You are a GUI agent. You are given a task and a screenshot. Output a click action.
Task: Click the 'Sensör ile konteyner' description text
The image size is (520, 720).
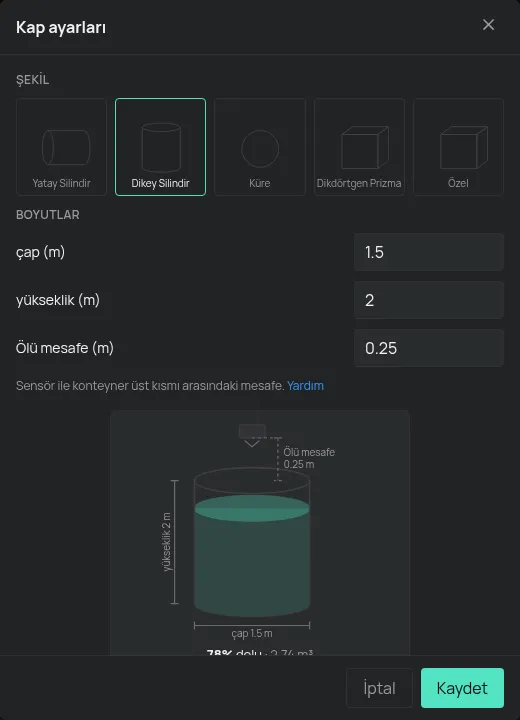coord(150,386)
